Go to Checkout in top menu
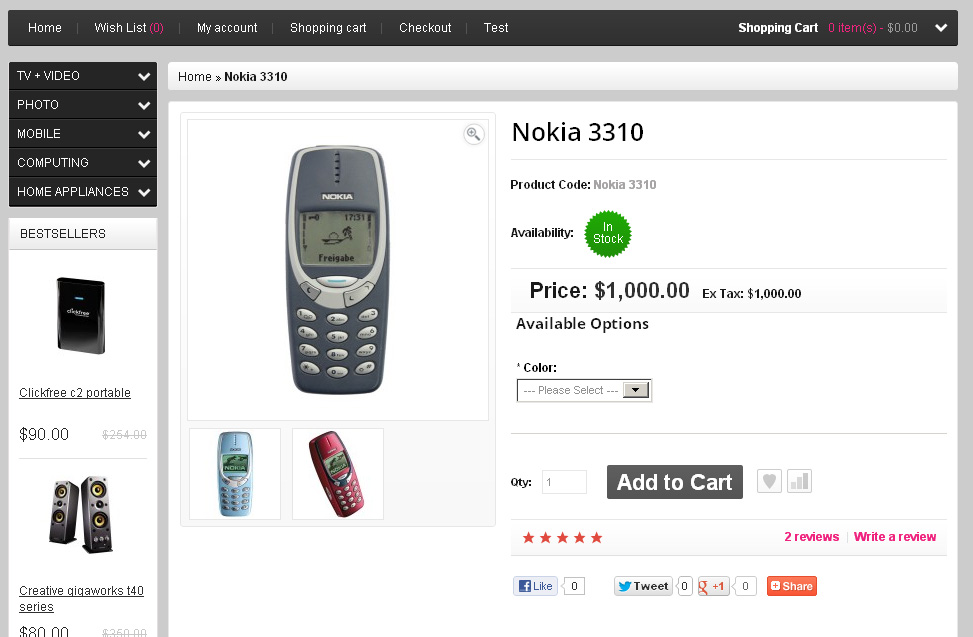Screen dimensions: 973x637 (x=425, y=28)
